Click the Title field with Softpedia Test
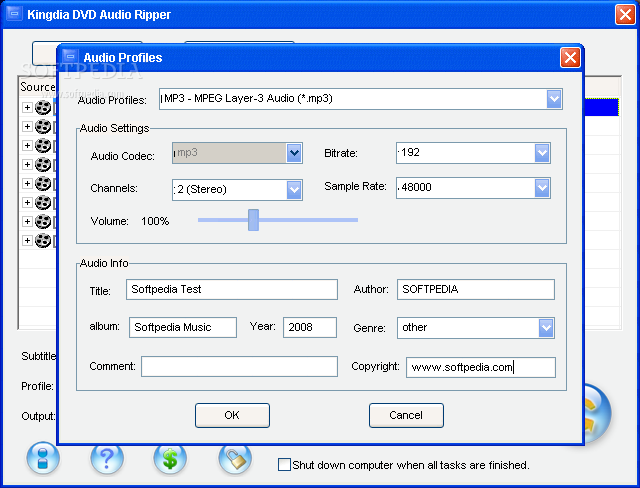Screen dimensions: 640x488 [x=232, y=289]
